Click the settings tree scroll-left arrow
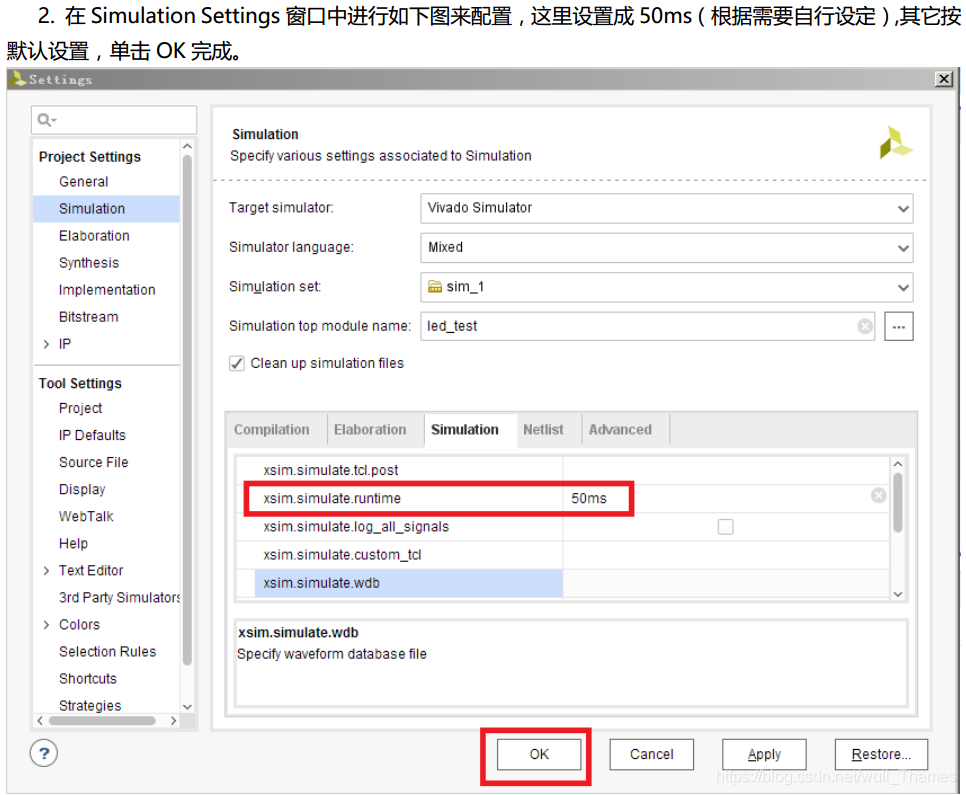The height and width of the screenshot is (795, 966). [40, 721]
